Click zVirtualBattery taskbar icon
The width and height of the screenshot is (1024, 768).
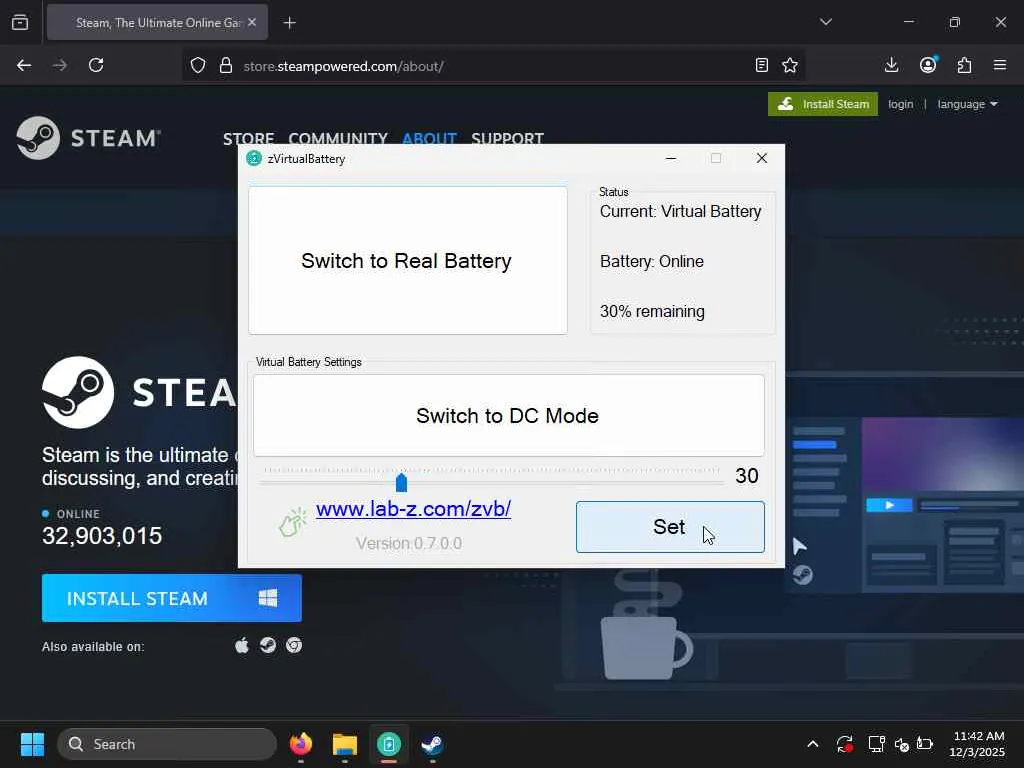389,744
